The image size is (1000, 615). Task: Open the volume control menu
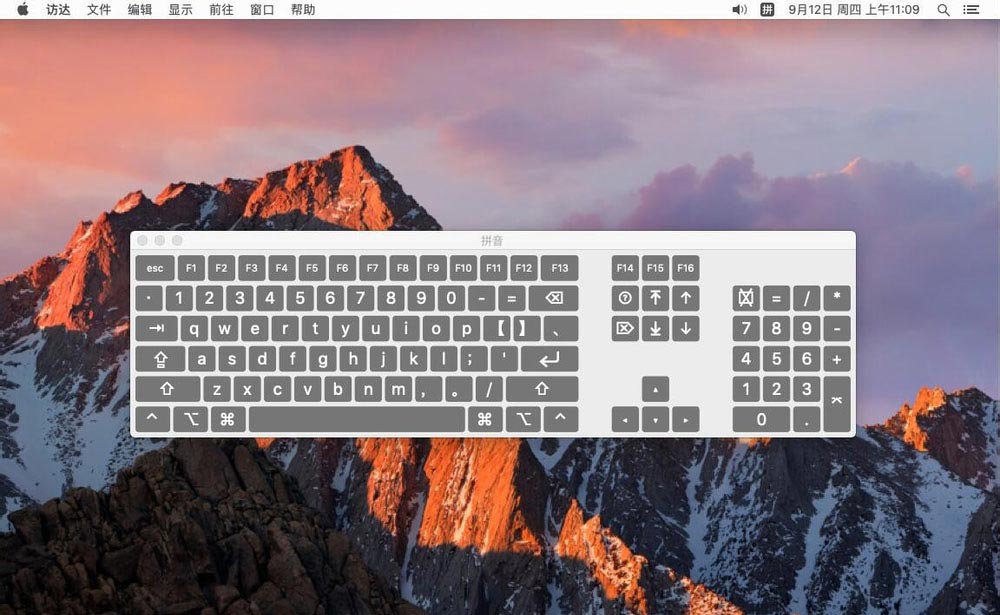pos(739,10)
